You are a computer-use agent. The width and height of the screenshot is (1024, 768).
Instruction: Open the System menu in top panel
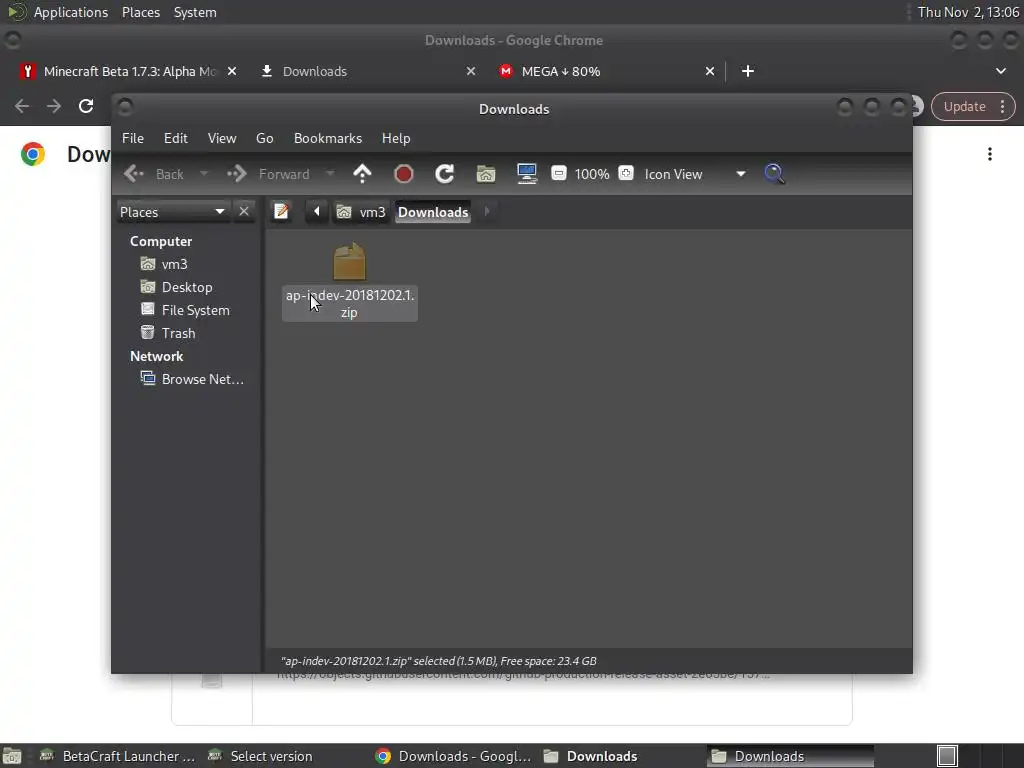point(195,12)
